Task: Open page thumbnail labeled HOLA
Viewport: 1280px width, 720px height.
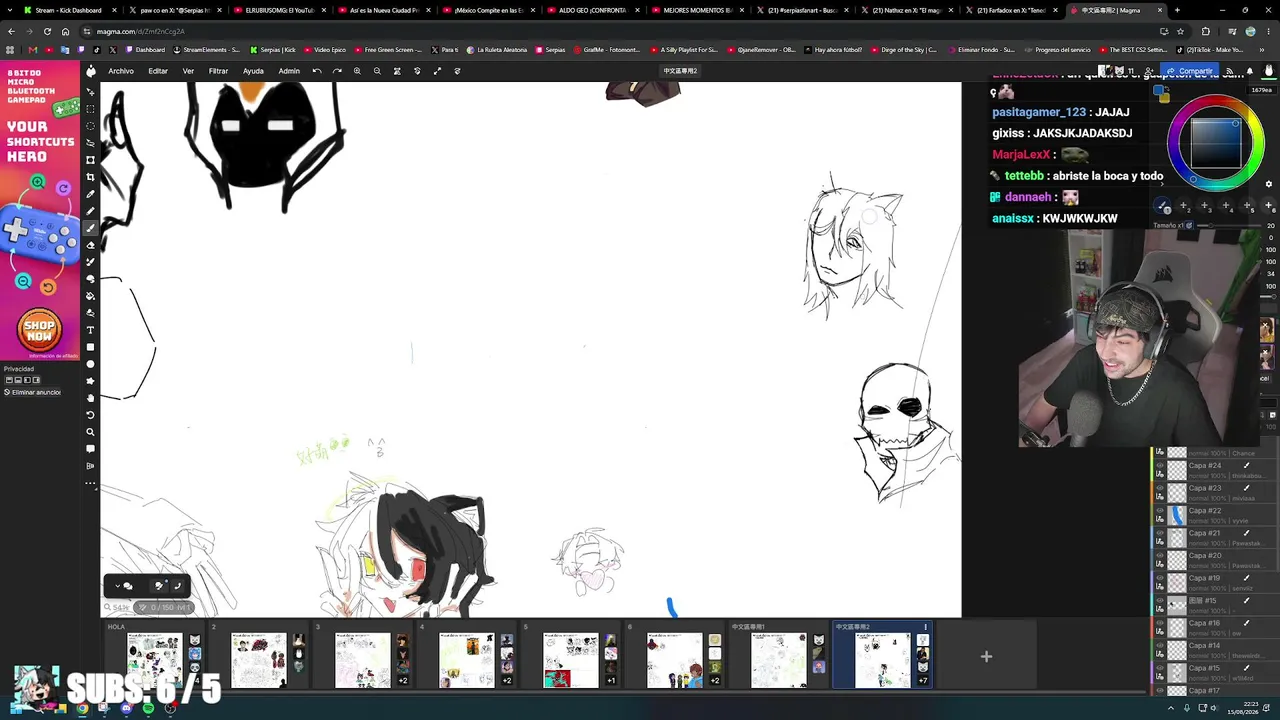Action: [x=154, y=659]
